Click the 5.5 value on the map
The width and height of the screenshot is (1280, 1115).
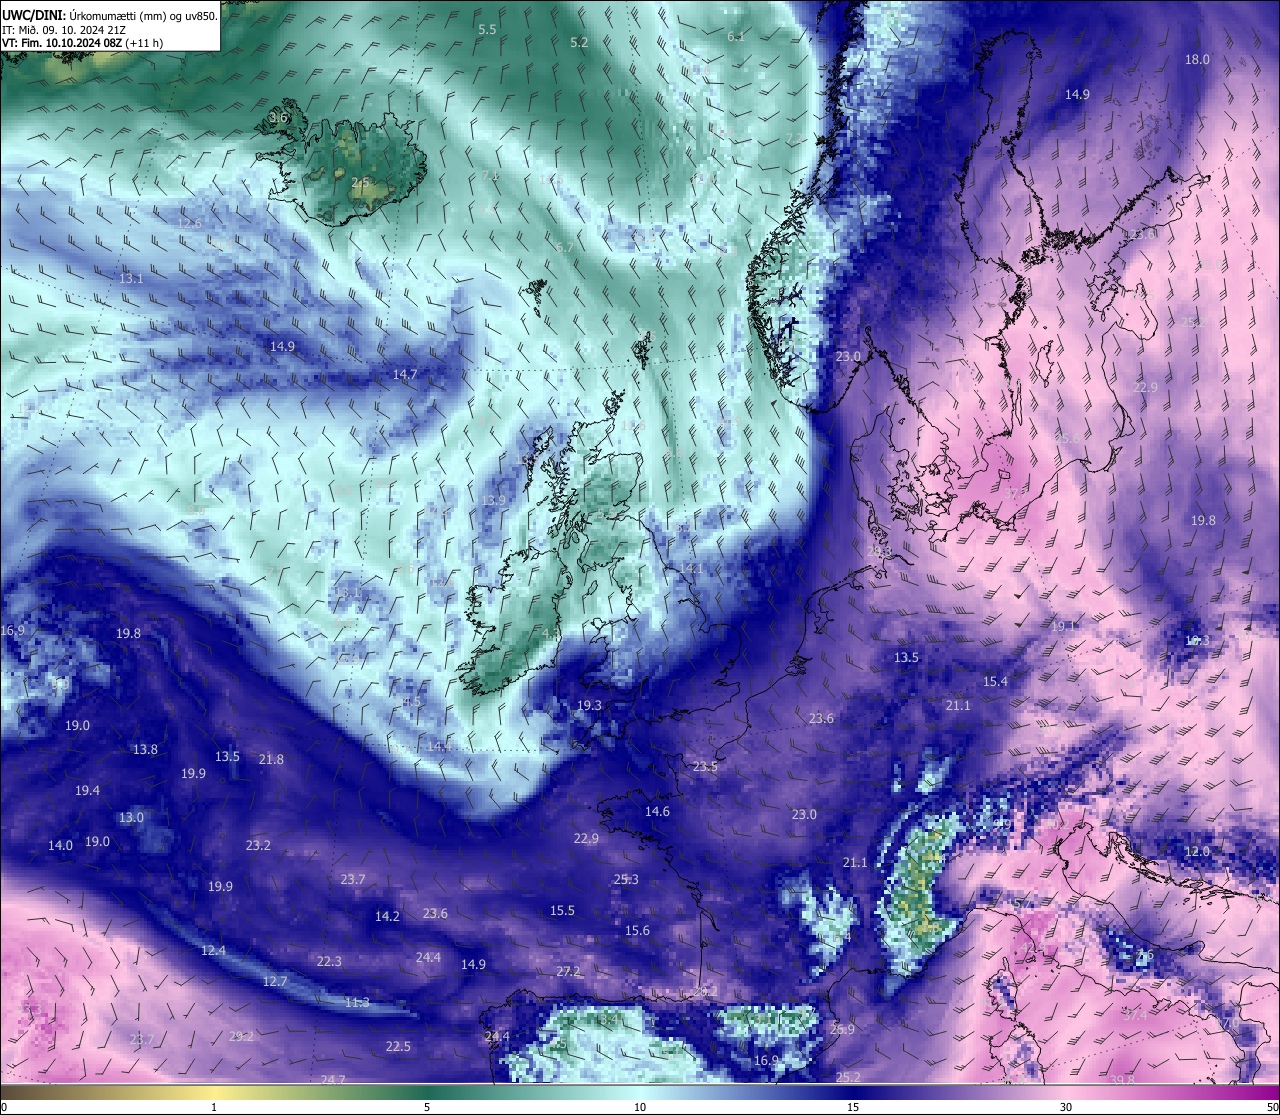point(487,30)
